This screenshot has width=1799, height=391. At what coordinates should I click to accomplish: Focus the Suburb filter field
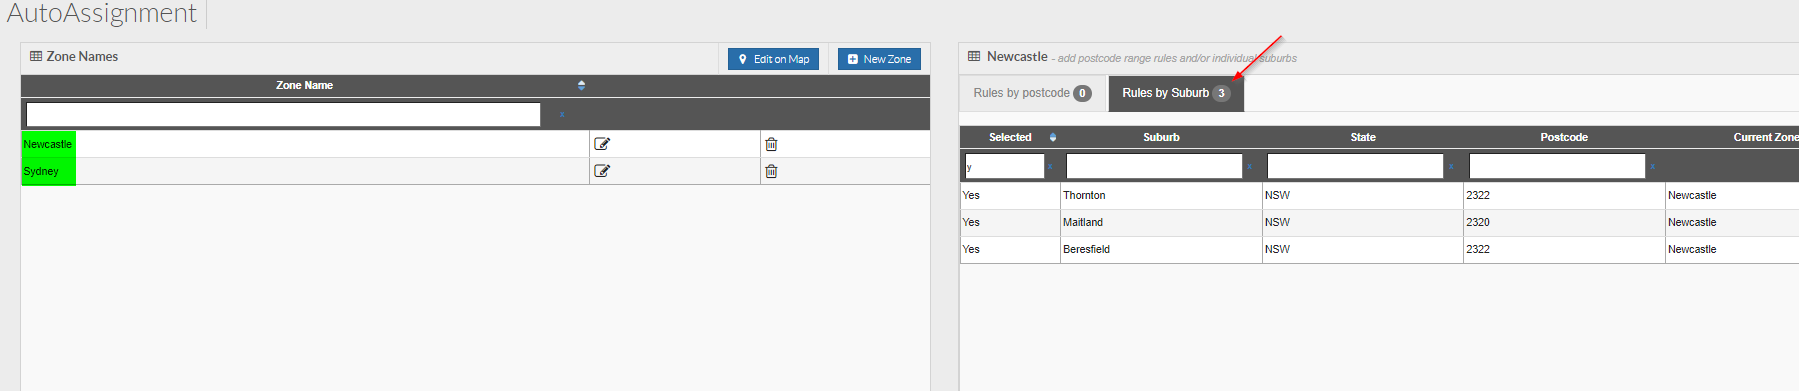click(1154, 166)
